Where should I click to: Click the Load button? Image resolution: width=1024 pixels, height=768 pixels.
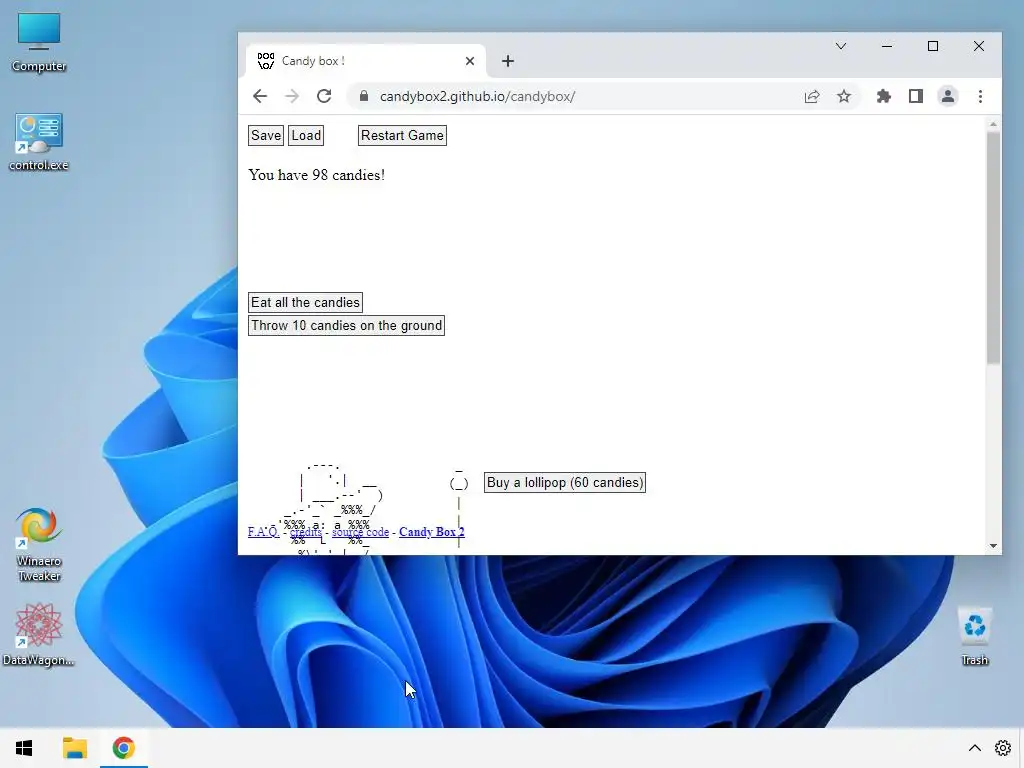[306, 136]
